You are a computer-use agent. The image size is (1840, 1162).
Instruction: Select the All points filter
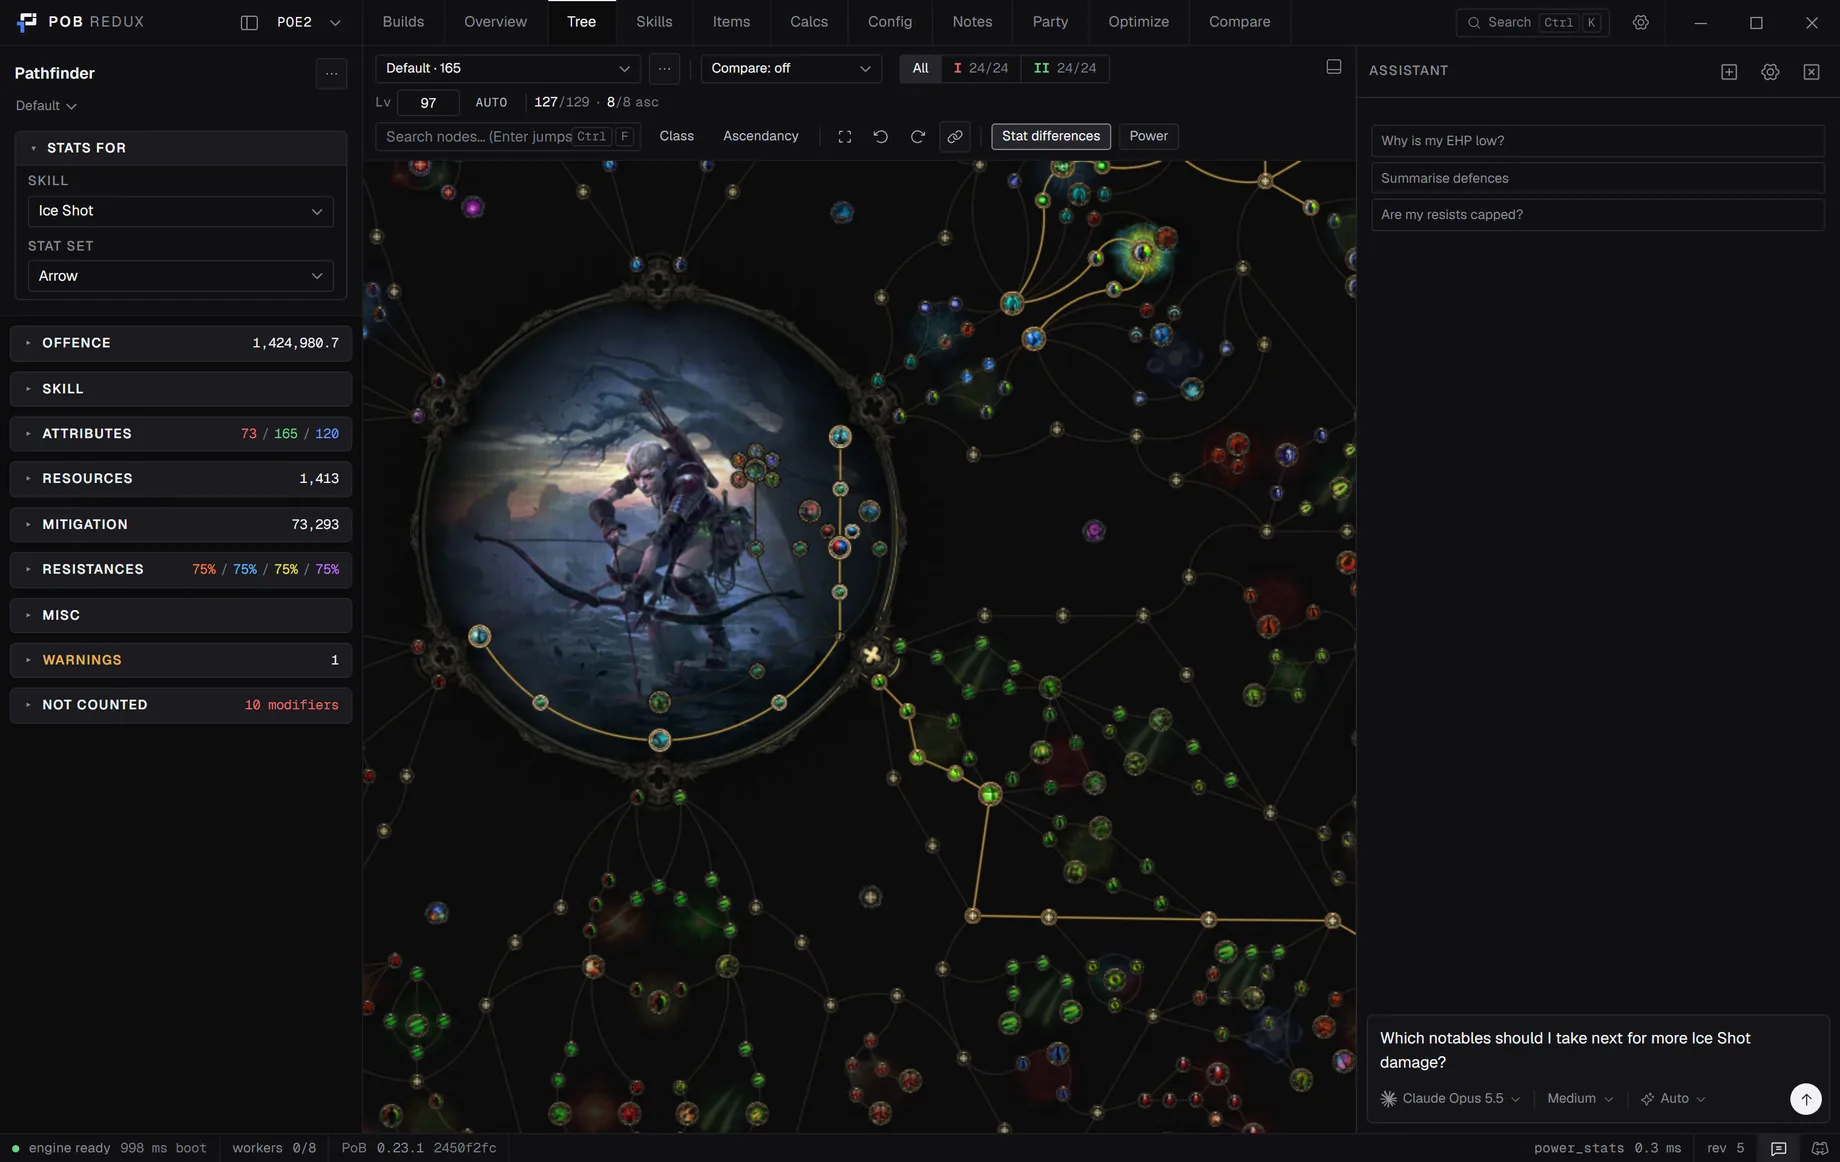pos(920,68)
